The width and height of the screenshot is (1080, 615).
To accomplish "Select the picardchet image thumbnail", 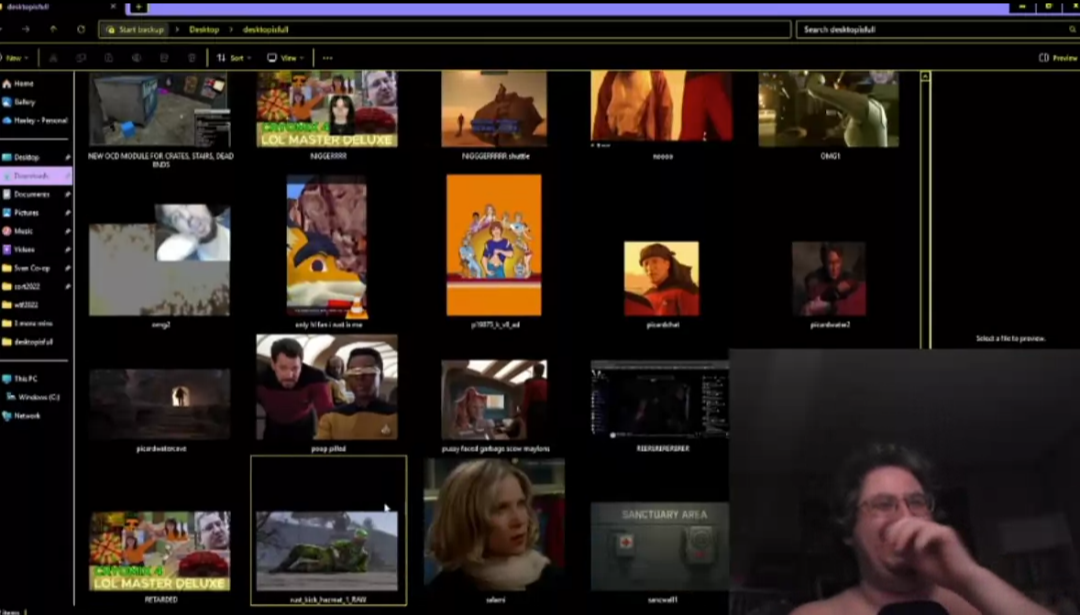I will tap(661, 278).
